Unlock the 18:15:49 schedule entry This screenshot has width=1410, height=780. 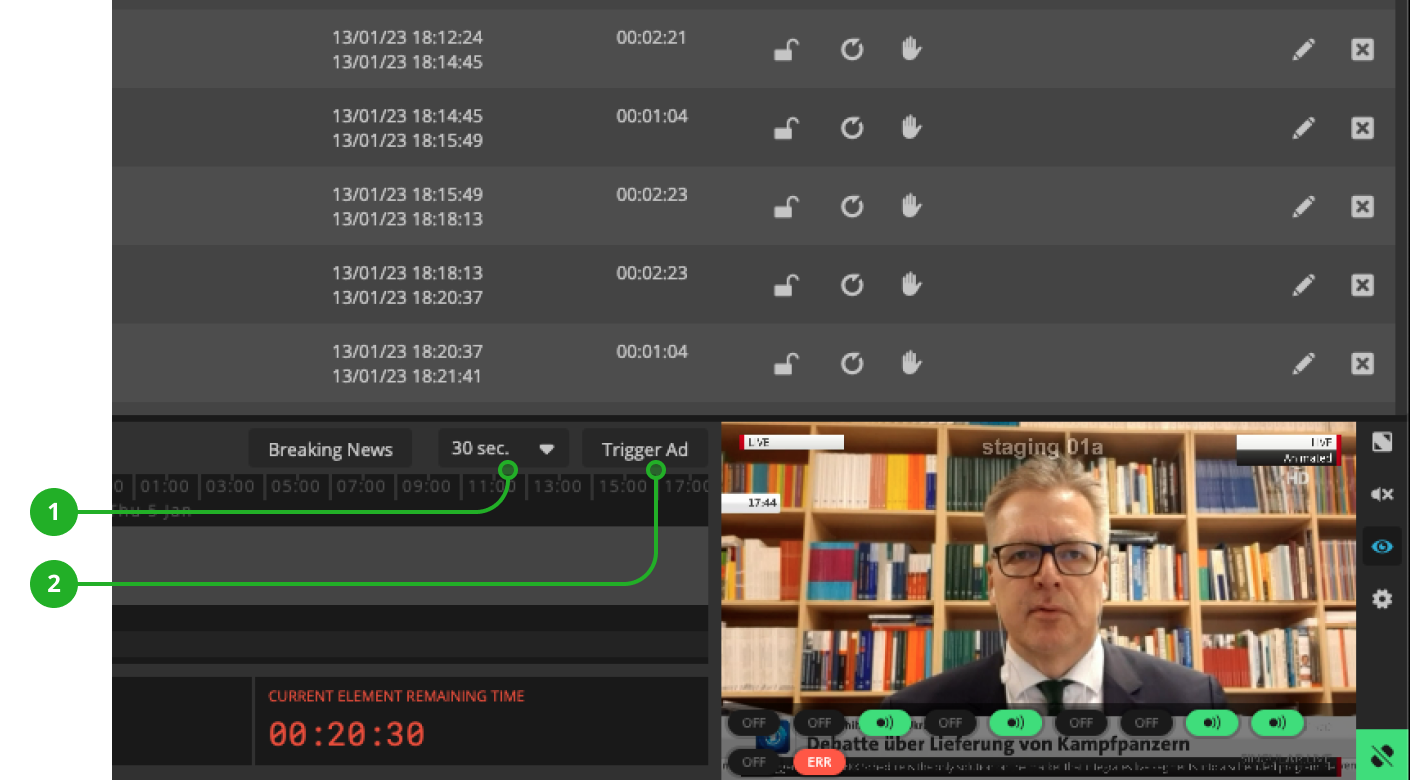tap(787, 207)
